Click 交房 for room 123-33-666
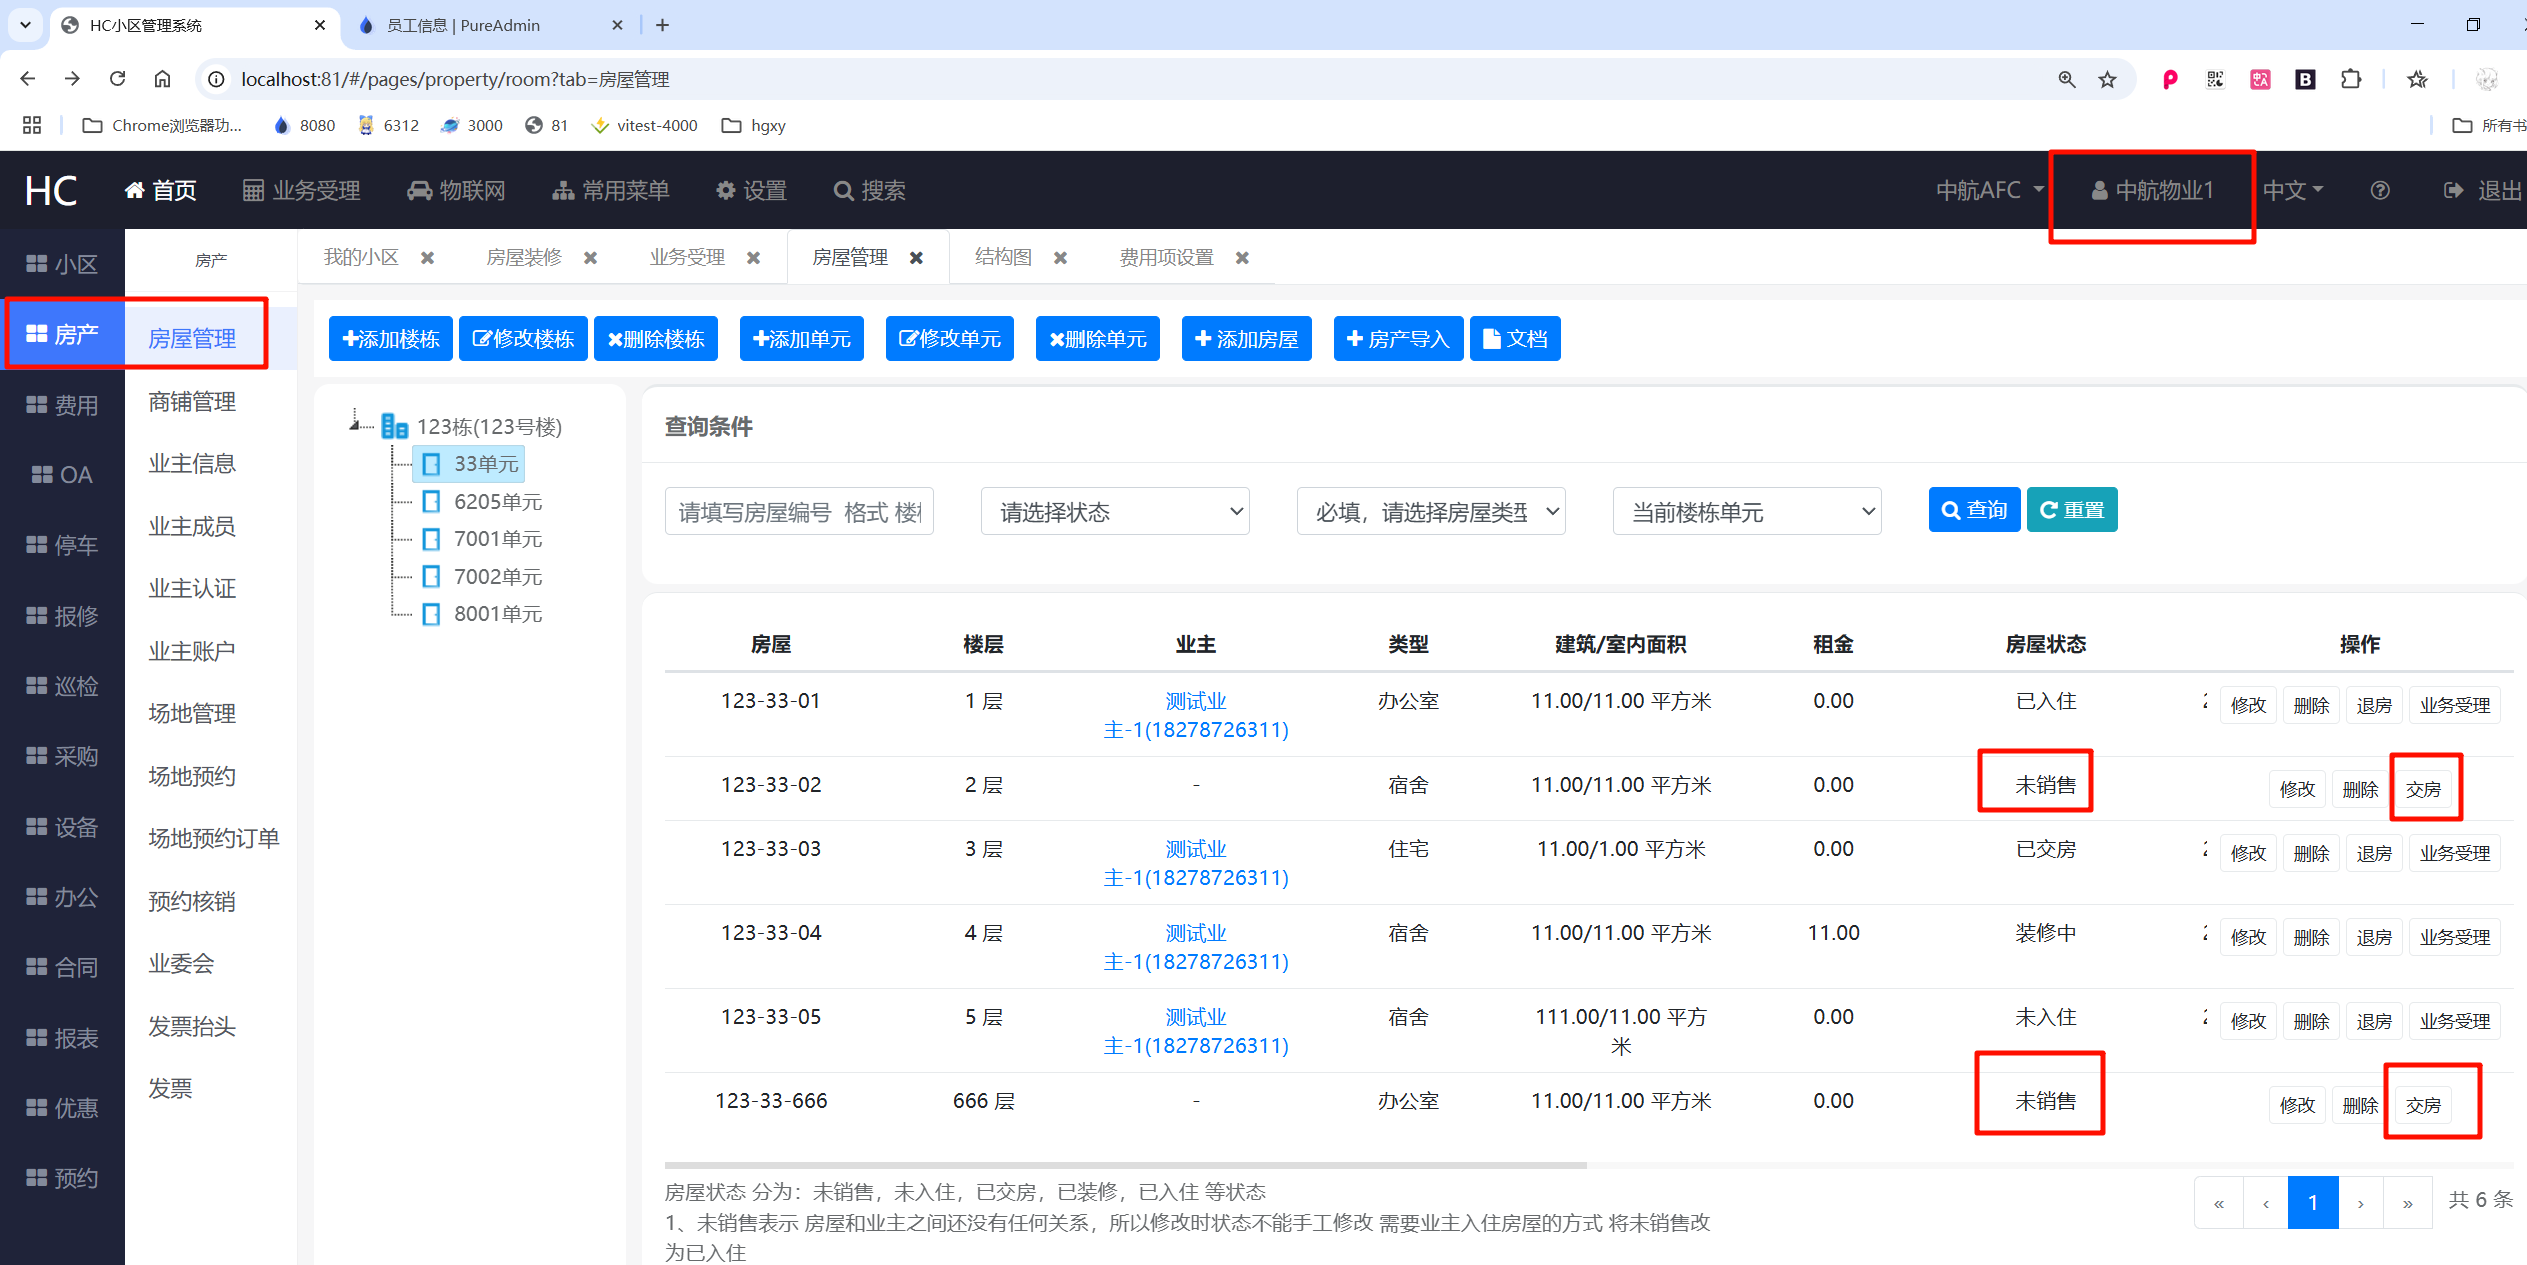 click(x=2423, y=1105)
